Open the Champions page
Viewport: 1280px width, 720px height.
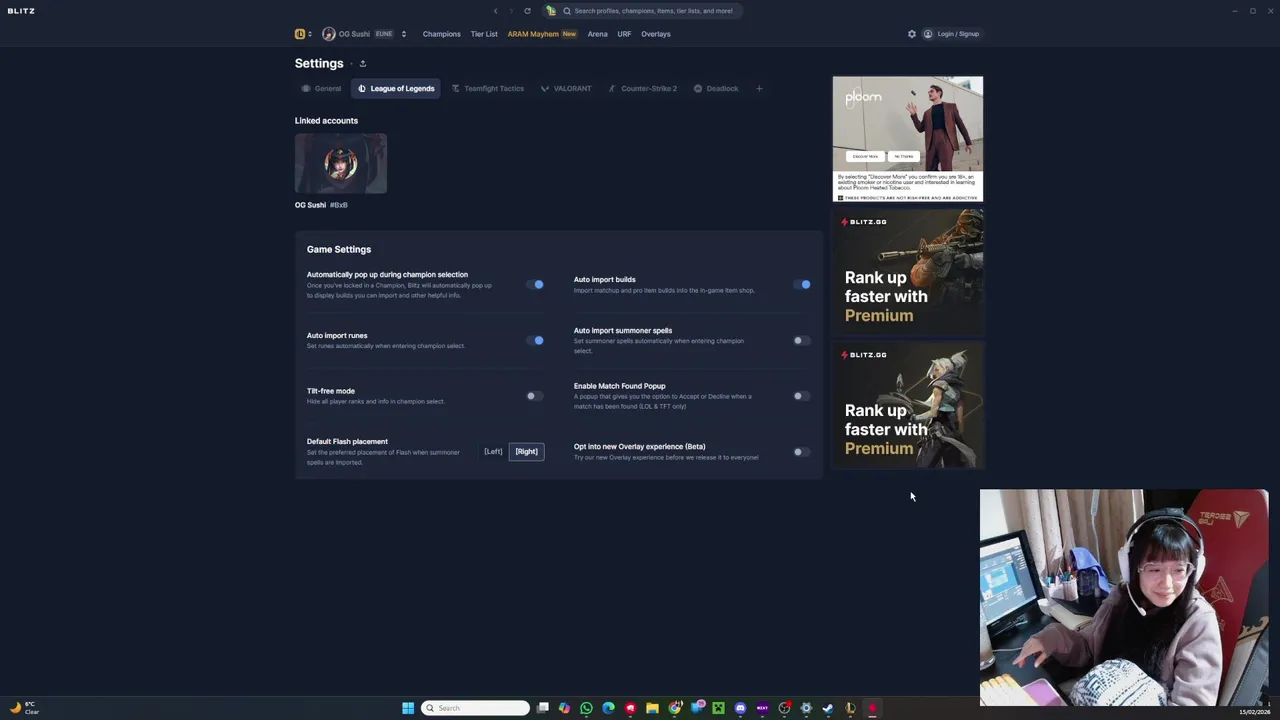coord(441,34)
